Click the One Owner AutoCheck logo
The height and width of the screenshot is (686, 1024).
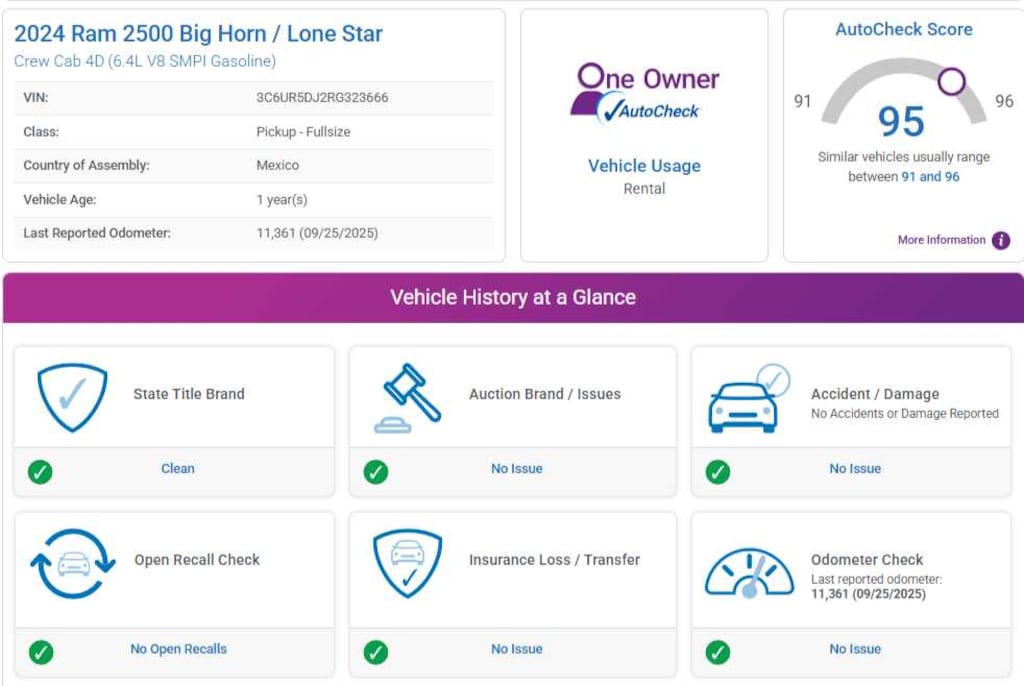click(644, 94)
